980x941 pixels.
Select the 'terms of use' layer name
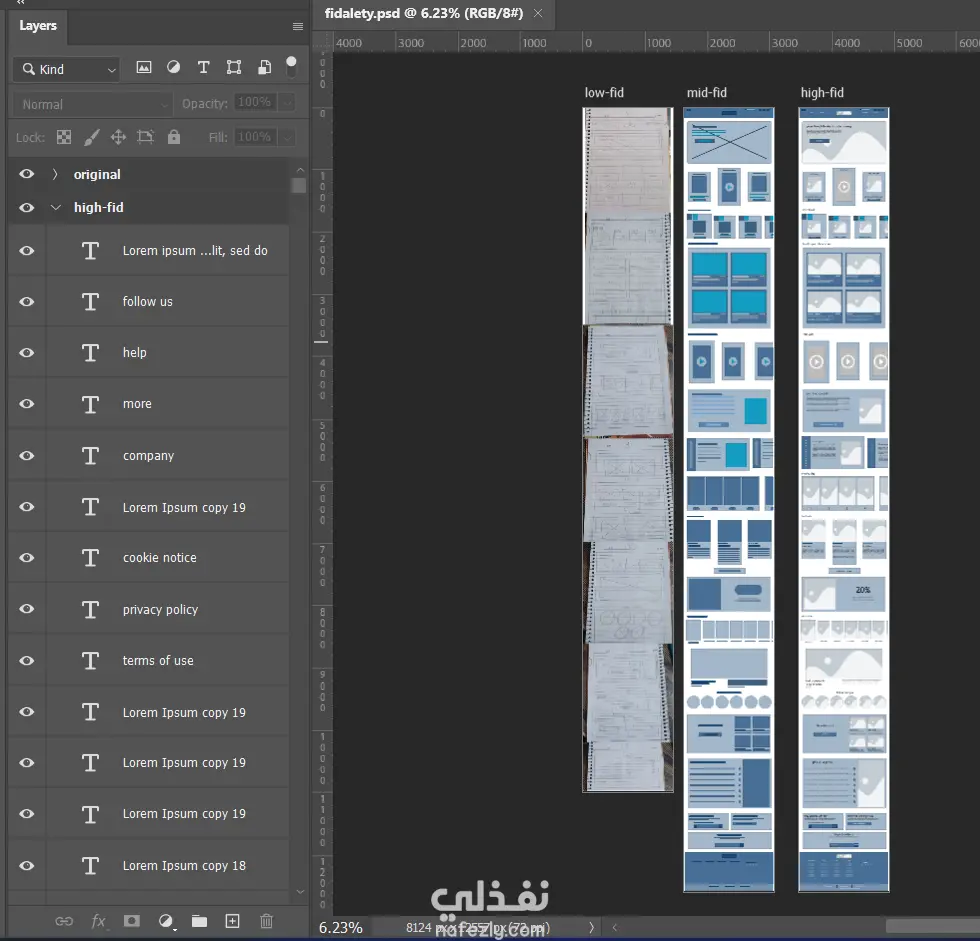[158, 660]
